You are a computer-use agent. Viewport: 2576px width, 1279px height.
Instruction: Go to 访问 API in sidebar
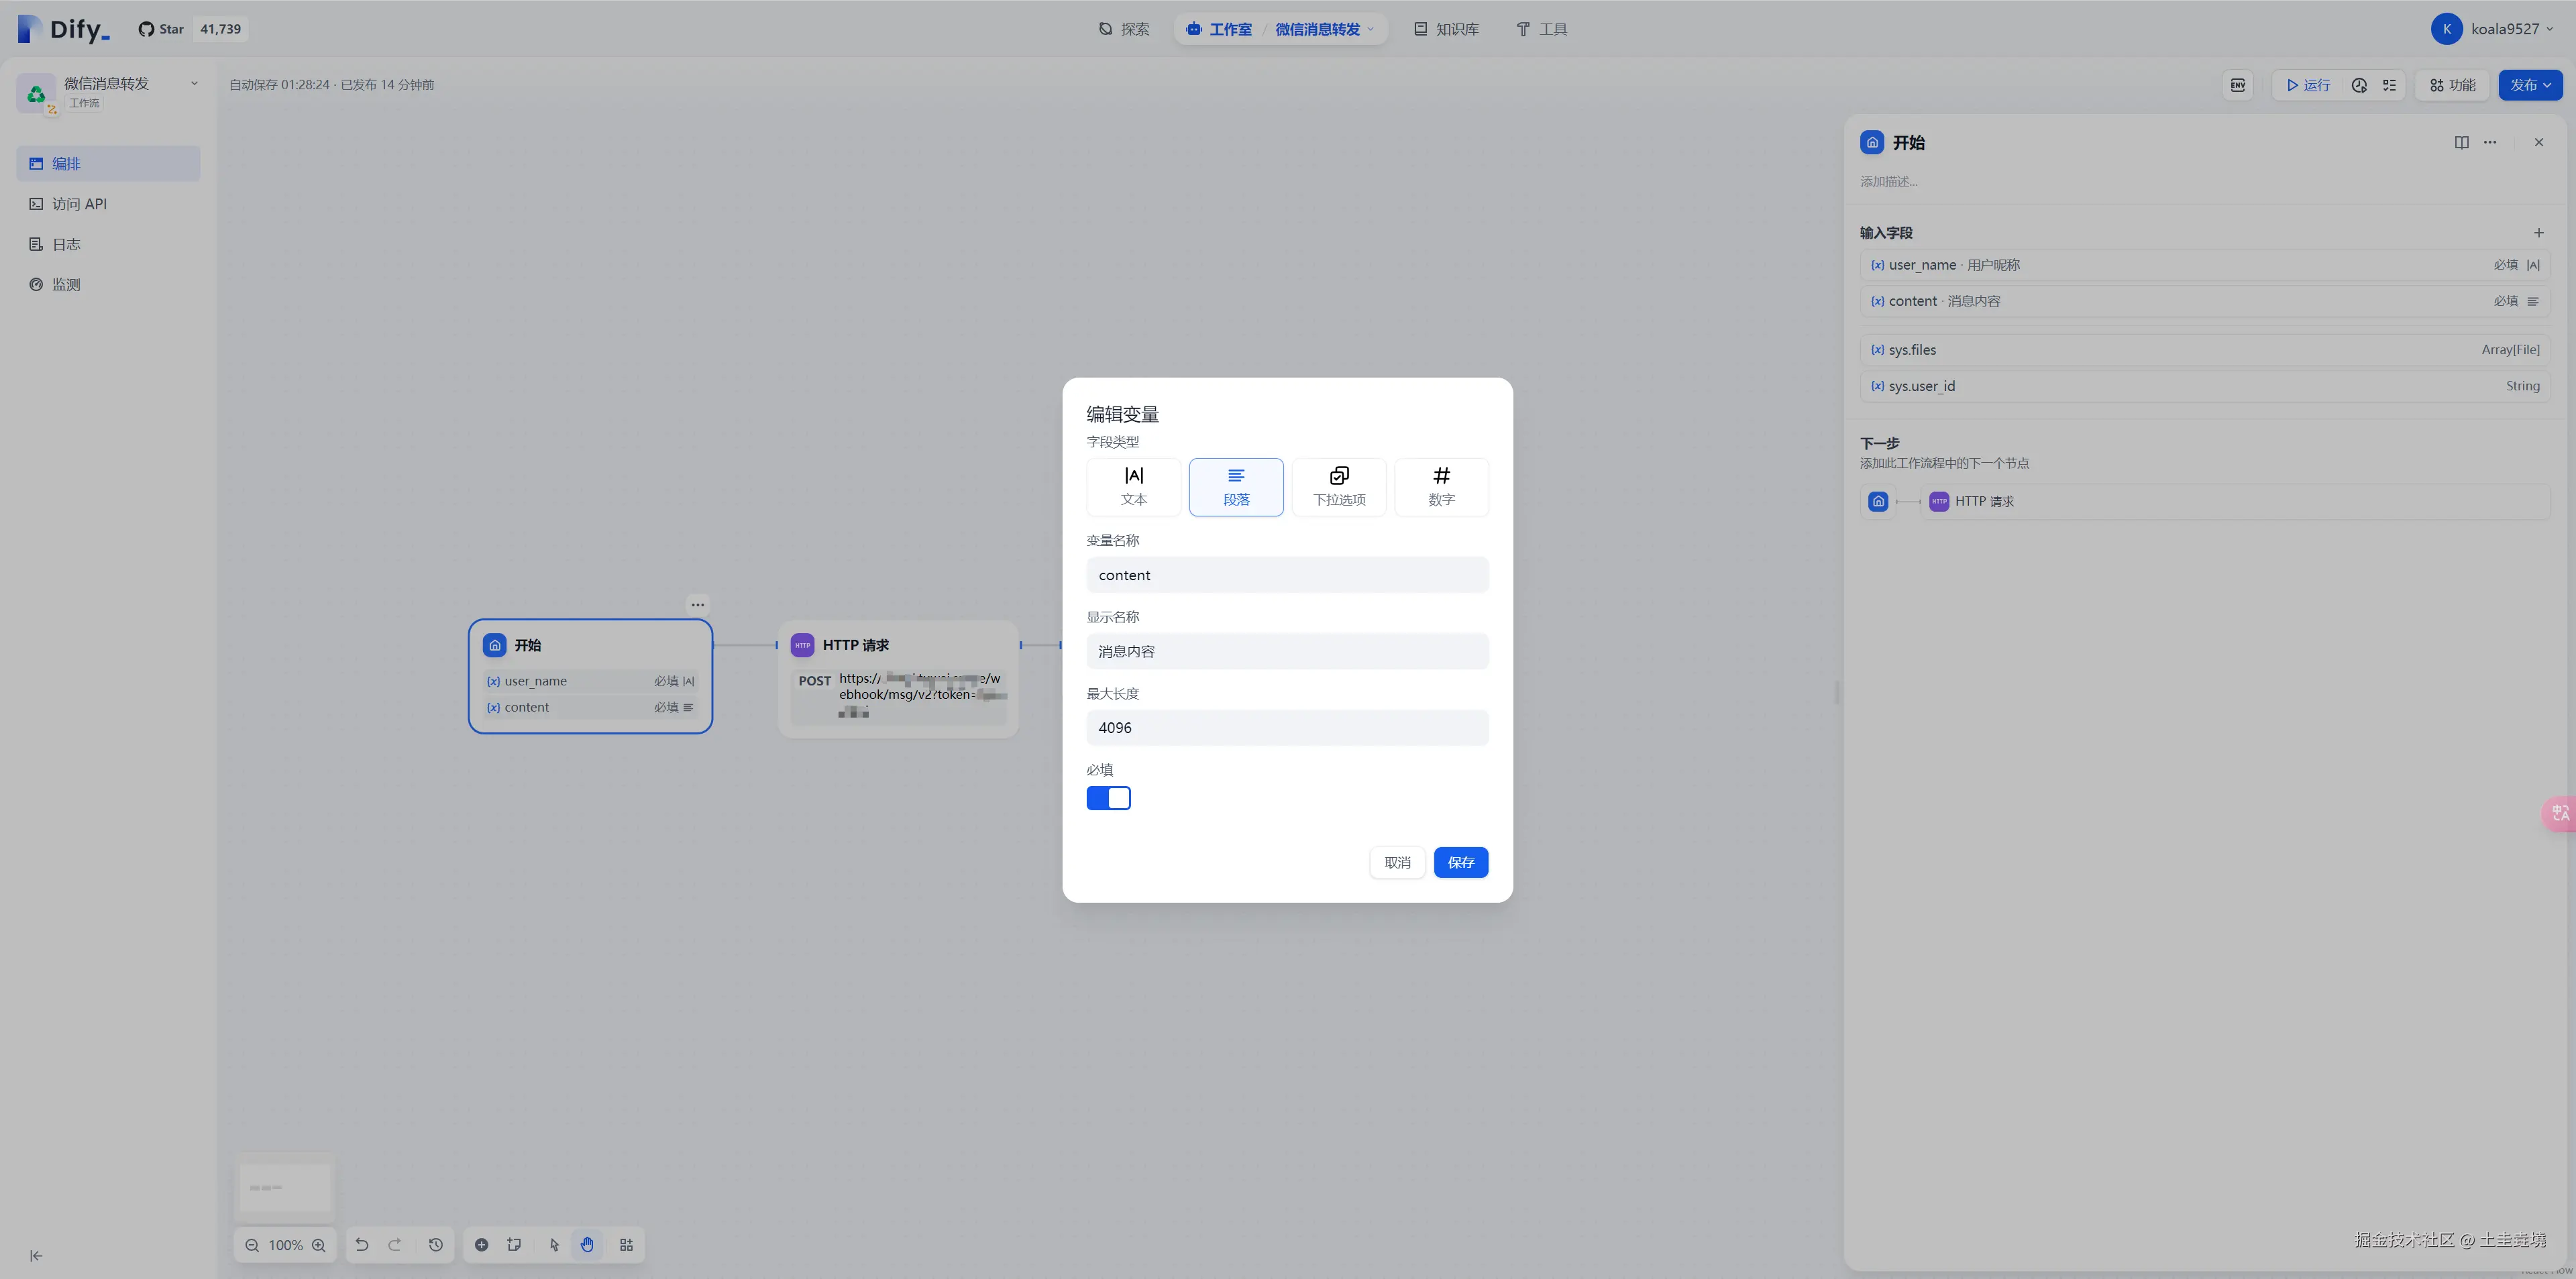79,204
